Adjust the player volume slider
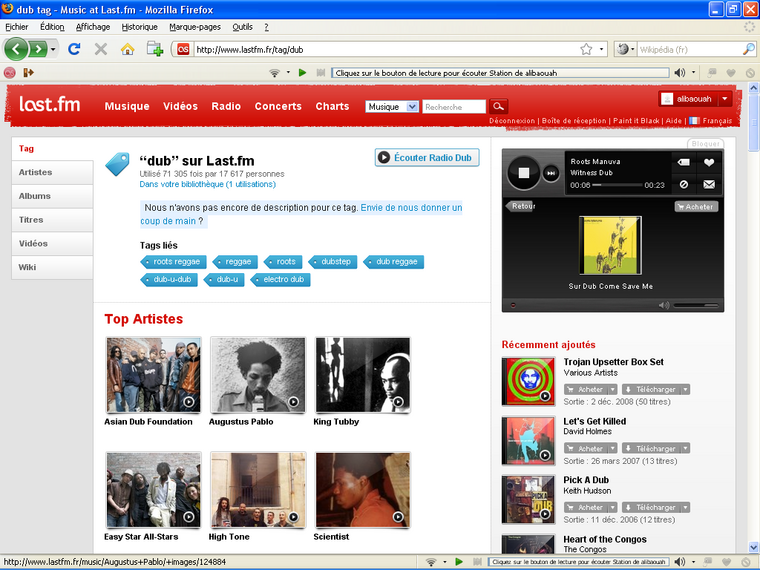This screenshot has height=570, width=760. (696, 305)
